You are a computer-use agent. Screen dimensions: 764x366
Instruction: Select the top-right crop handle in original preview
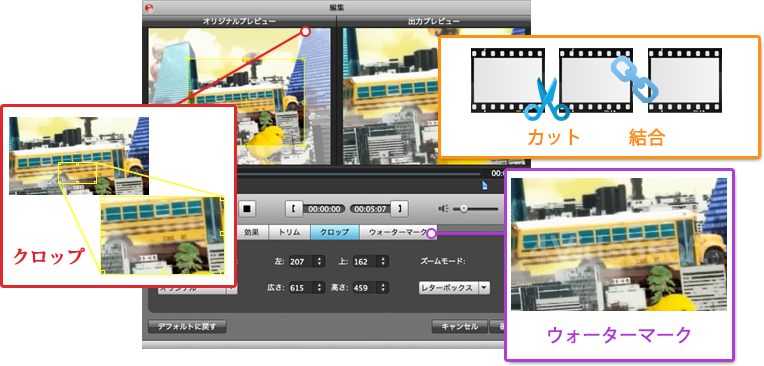[305, 59]
